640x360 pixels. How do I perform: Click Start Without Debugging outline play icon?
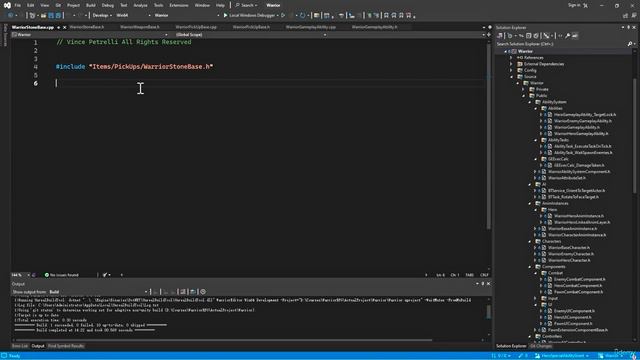point(283,15)
